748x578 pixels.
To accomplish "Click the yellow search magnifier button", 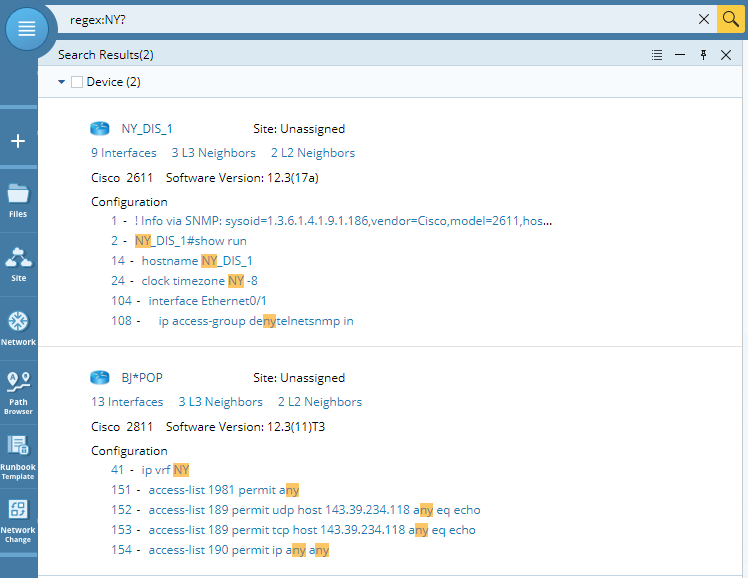I will point(730,19).
